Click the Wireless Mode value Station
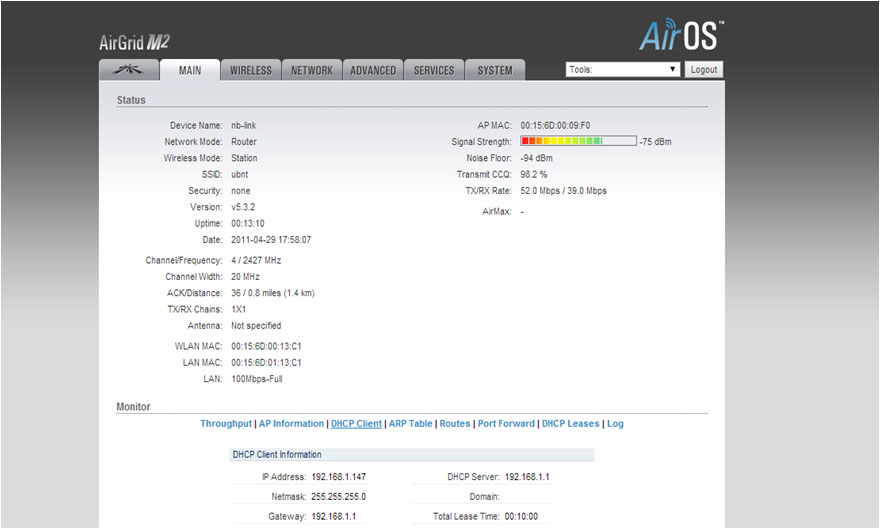The width and height of the screenshot is (880, 529). click(x=244, y=158)
